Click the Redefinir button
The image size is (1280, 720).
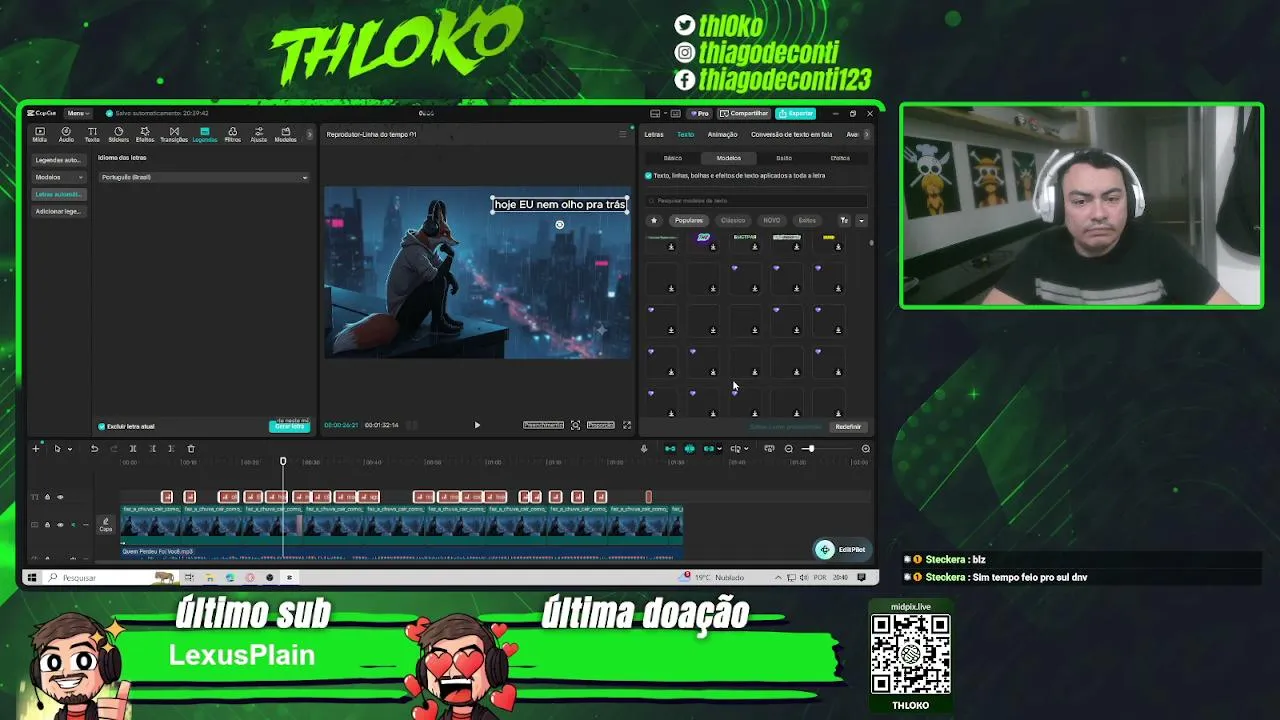coord(848,427)
